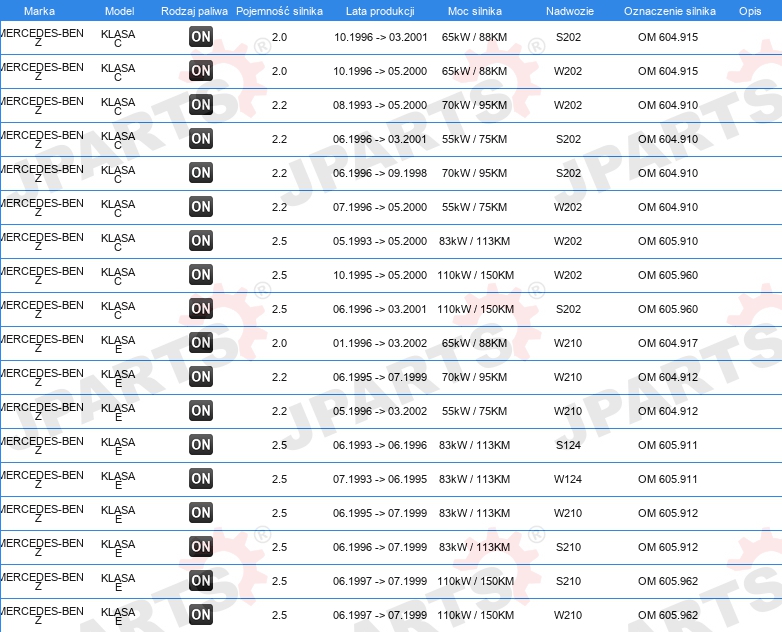The image size is (782, 632).
Task: Click the ON icon in 06.1996 -> 03.2001 55kW row
Action: click(x=201, y=138)
